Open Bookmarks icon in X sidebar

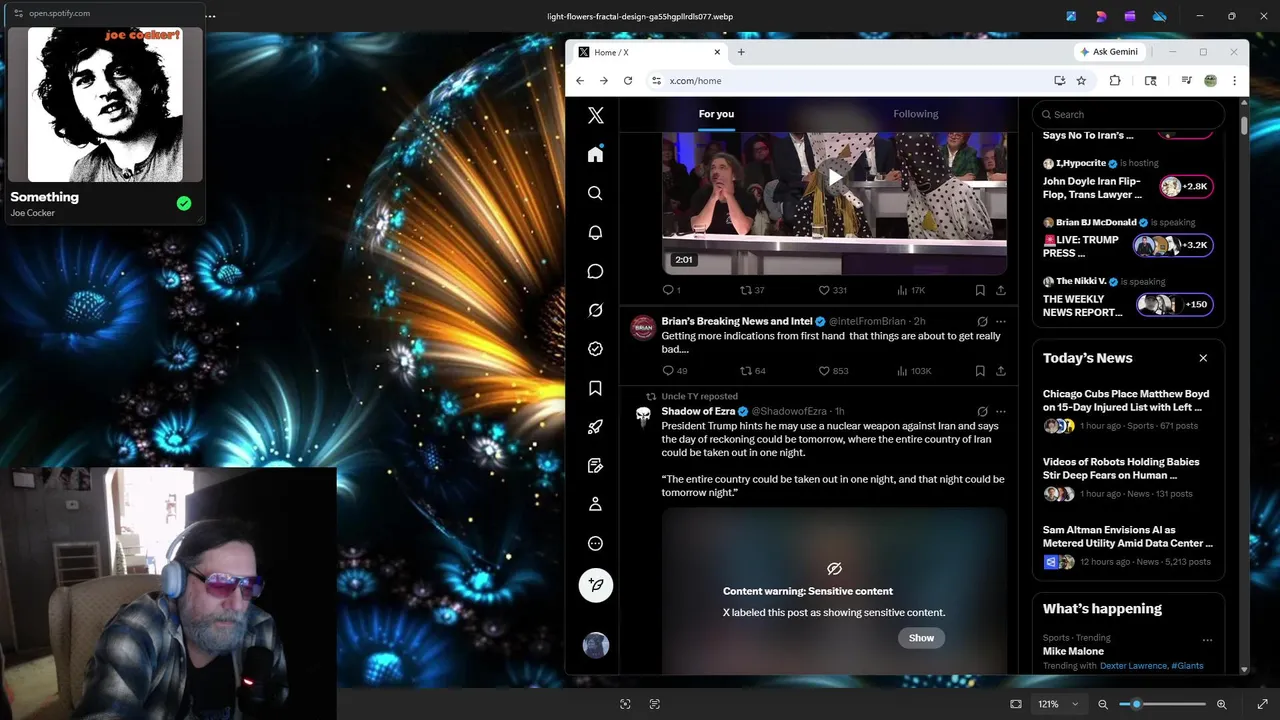coord(595,388)
